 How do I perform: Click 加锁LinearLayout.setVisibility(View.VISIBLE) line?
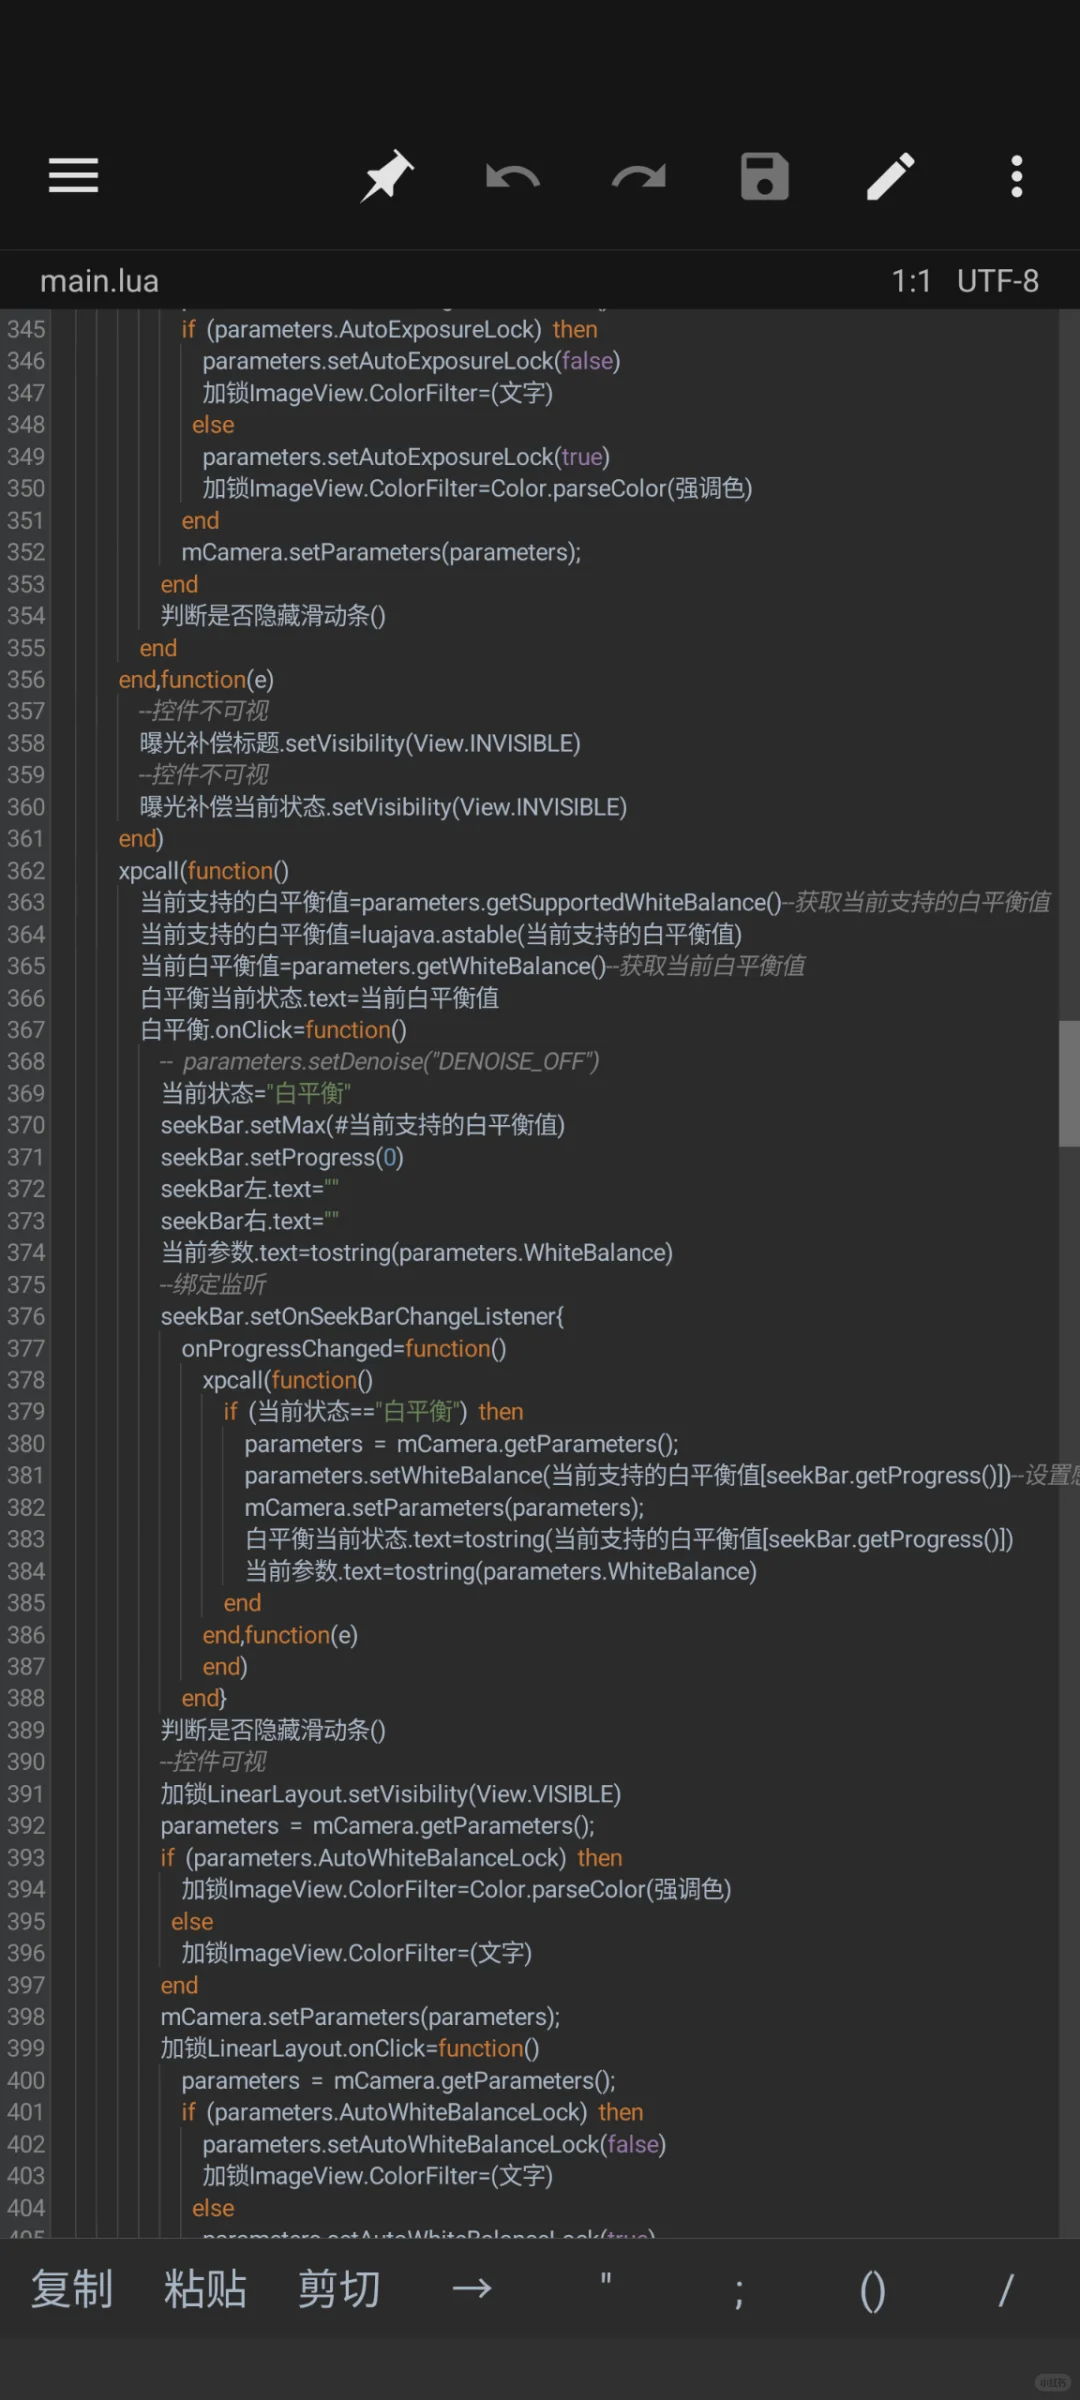click(x=391, y=1794)
